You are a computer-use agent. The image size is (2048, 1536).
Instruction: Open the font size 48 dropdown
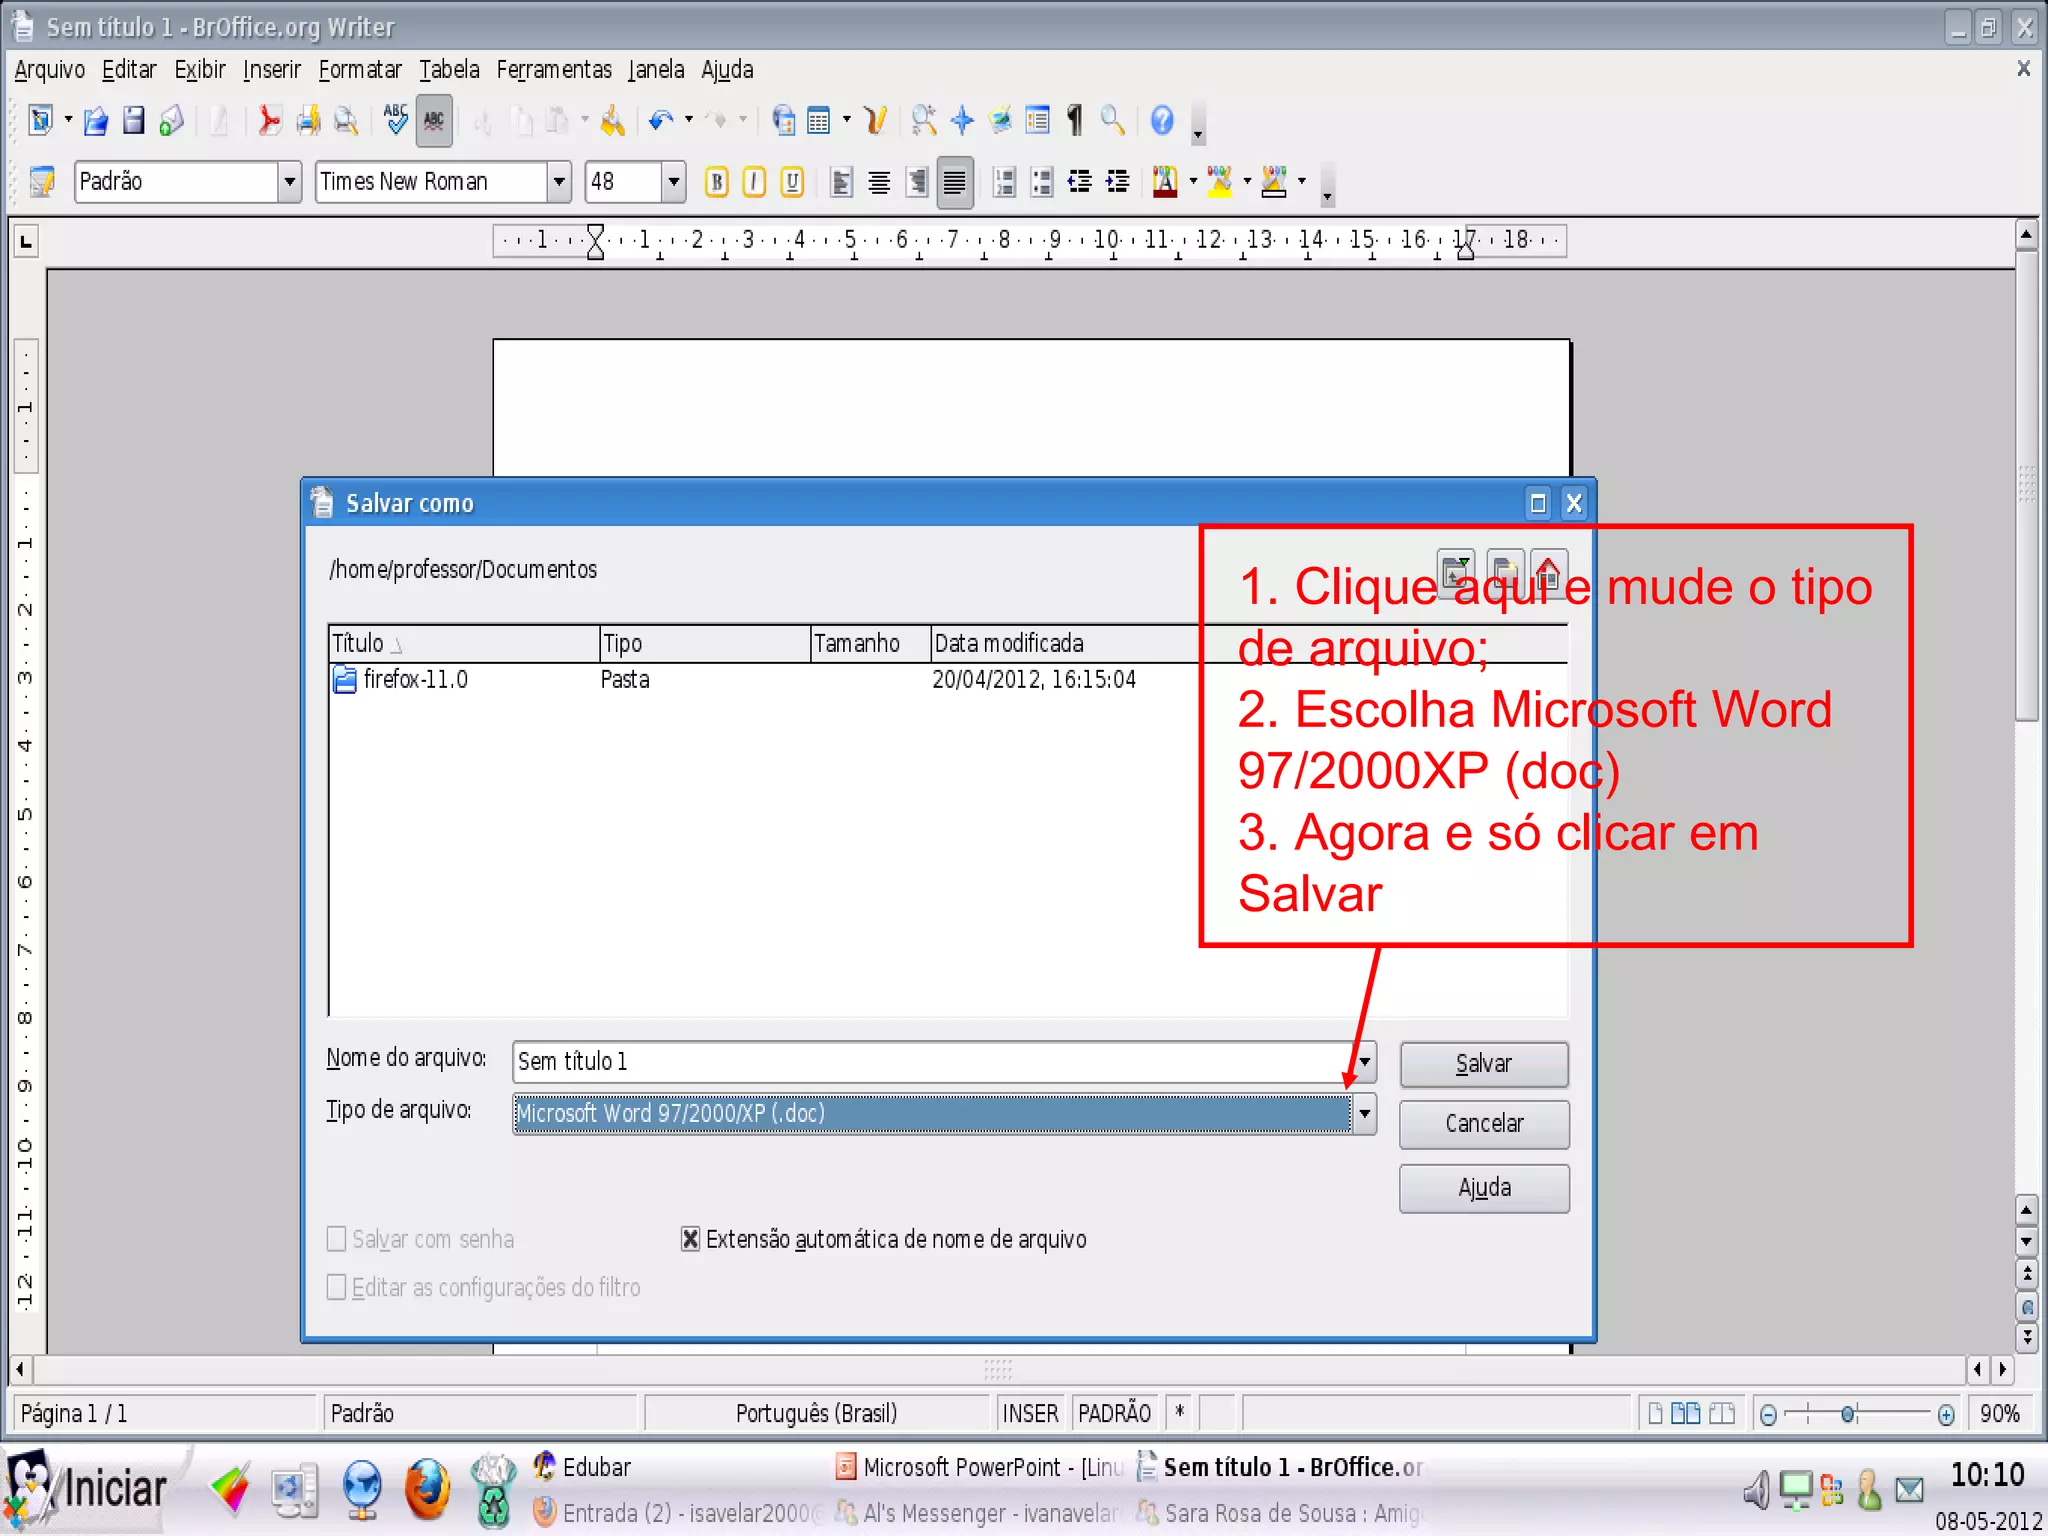coord(673,182)
